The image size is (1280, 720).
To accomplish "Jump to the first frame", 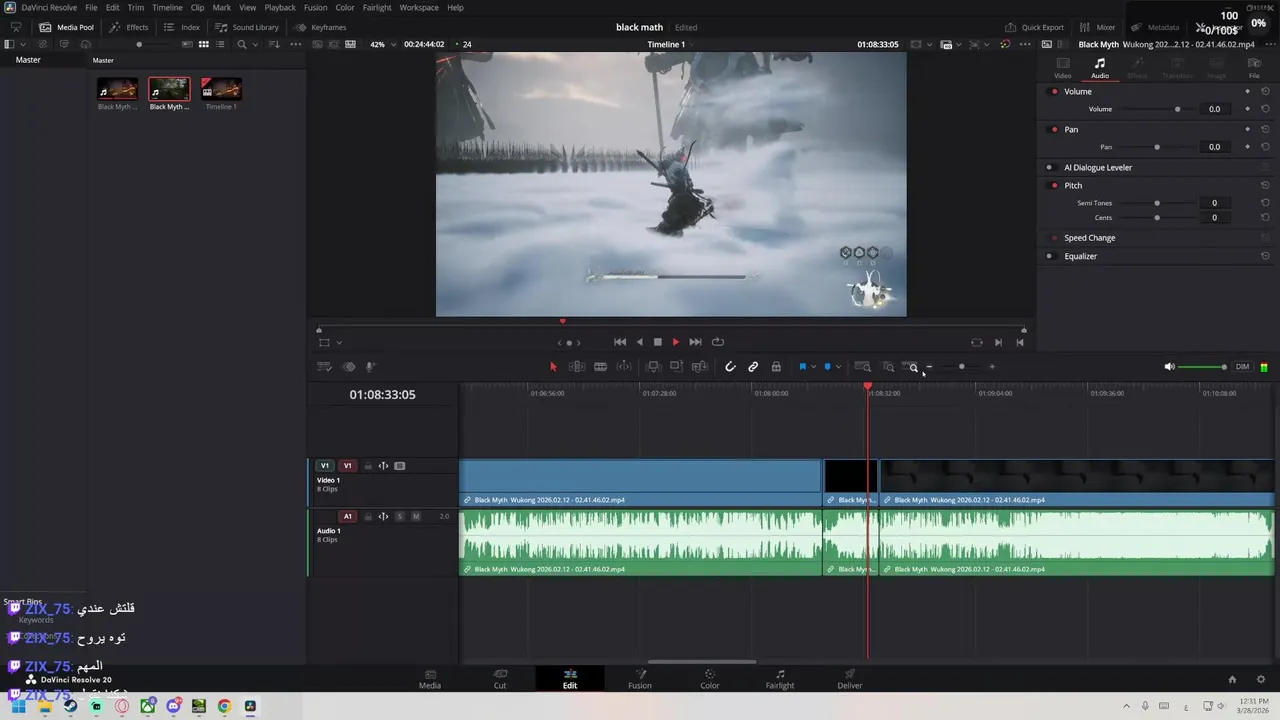I will pyautogui.click(x=620, y=342).
